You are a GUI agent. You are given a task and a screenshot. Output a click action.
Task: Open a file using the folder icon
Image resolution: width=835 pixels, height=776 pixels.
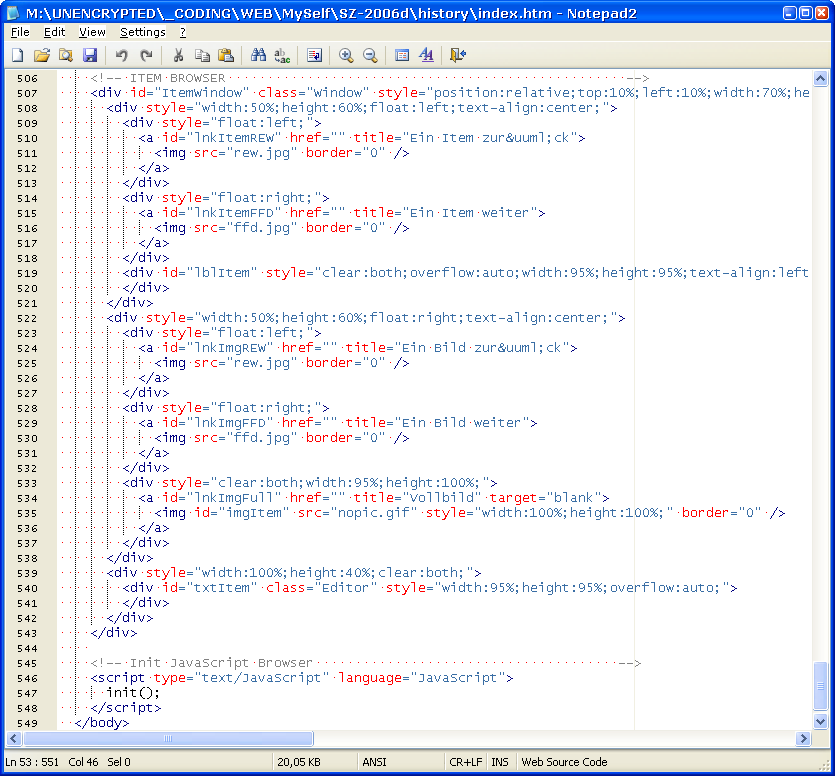tap(42, 55)
